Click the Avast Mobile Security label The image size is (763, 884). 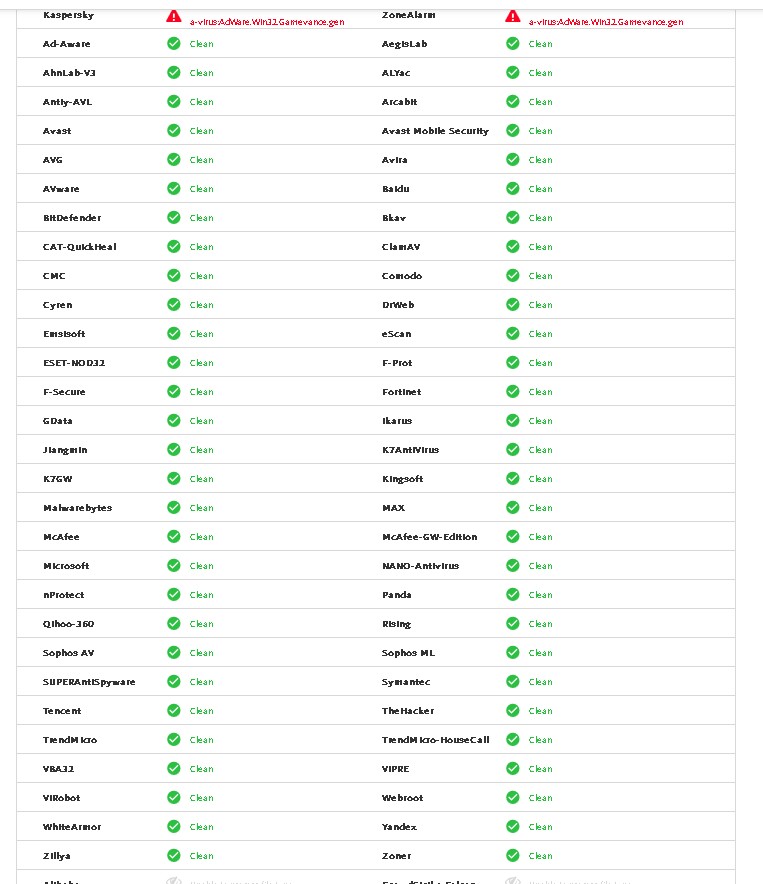tap(435, 131)
